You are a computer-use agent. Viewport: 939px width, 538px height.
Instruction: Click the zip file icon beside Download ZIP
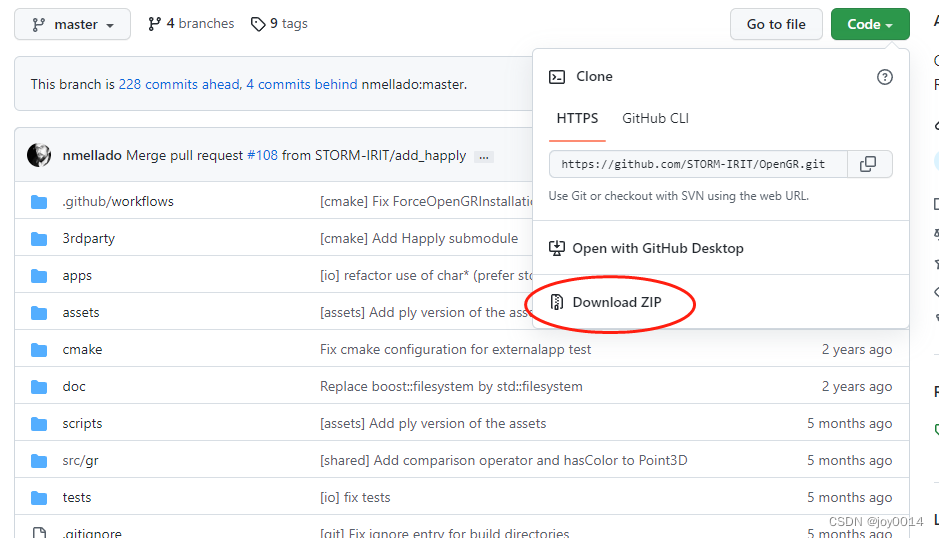coord(557,302)
